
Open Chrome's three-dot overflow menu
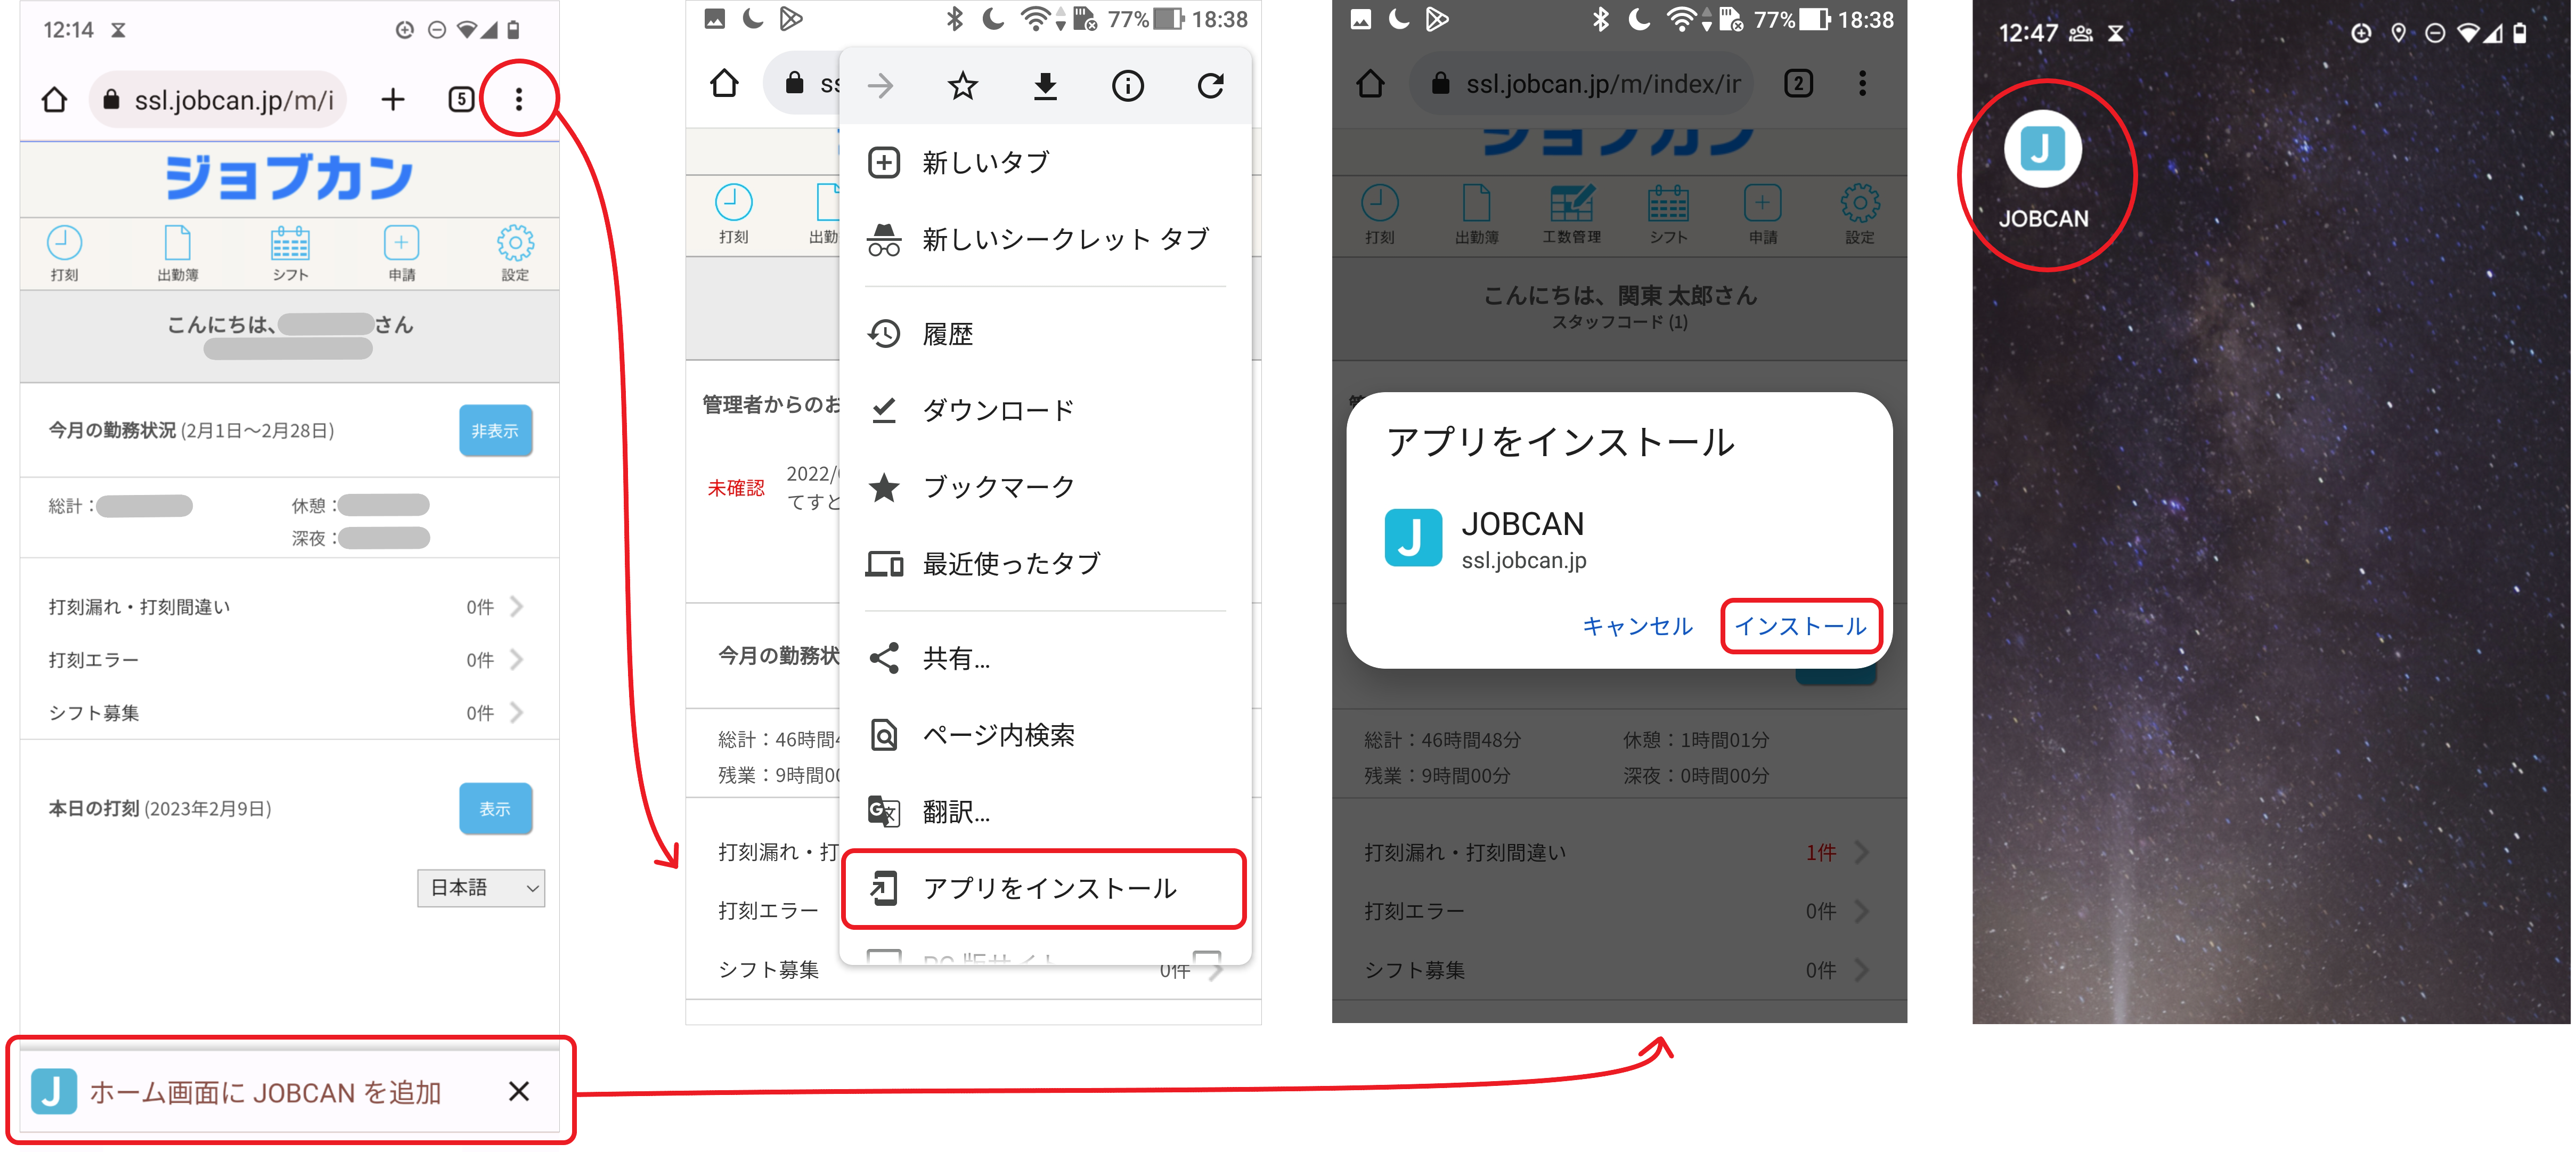(x=519, y=99)
